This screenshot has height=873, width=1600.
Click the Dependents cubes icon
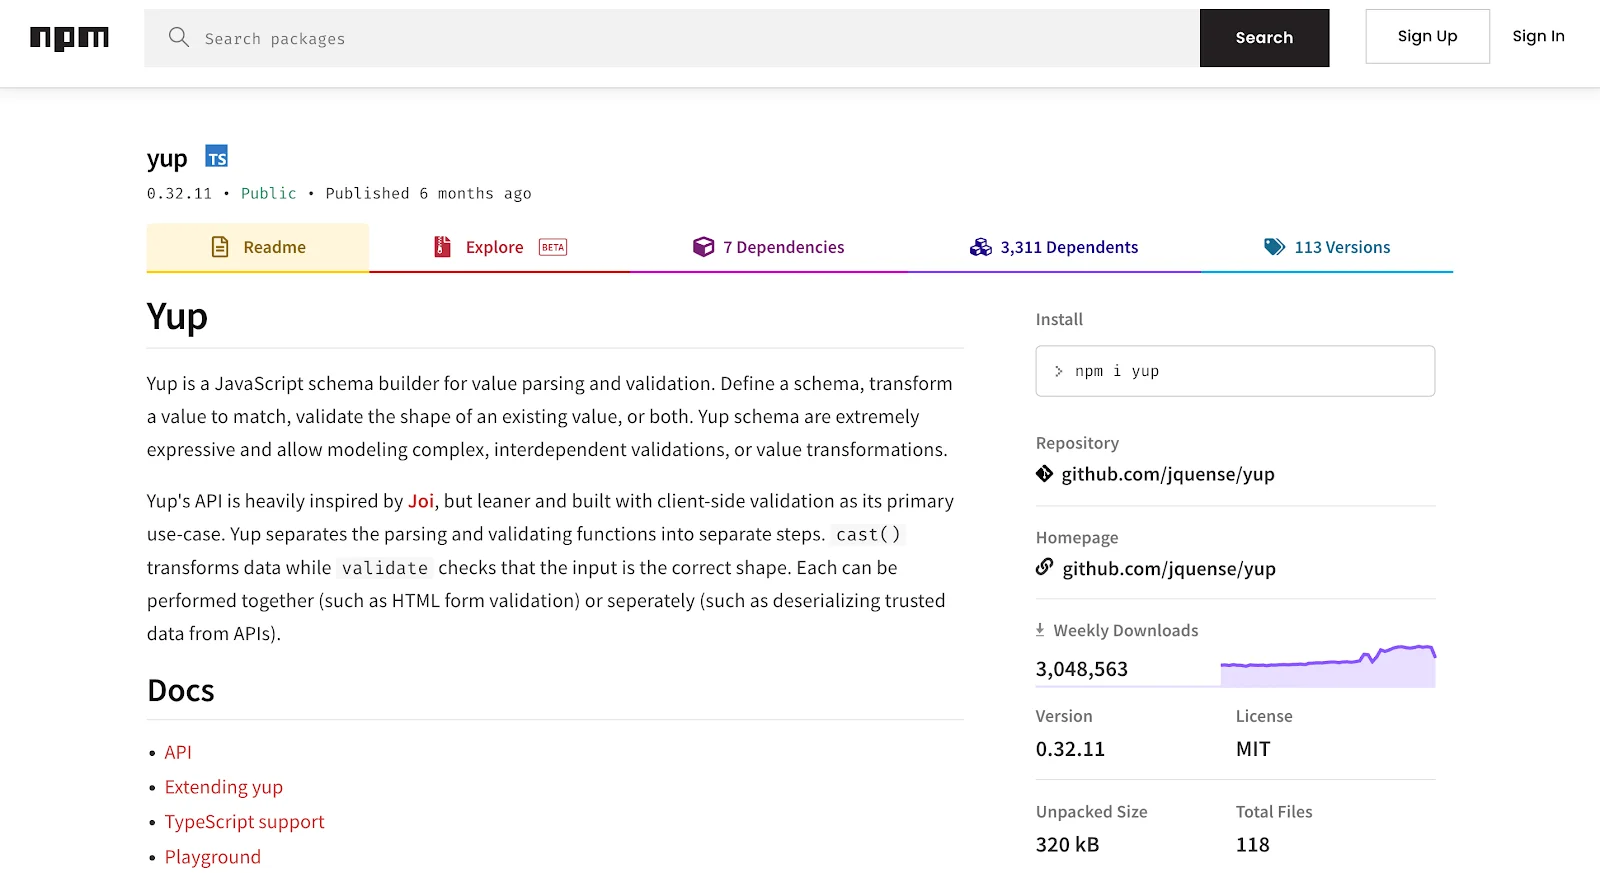point(981,247)
